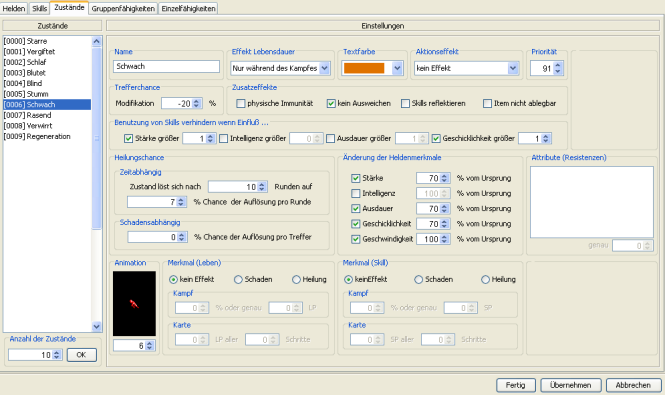Click the orange Textfarbe swatch
This screenshot has width=665, height=395.
point(364,68)
